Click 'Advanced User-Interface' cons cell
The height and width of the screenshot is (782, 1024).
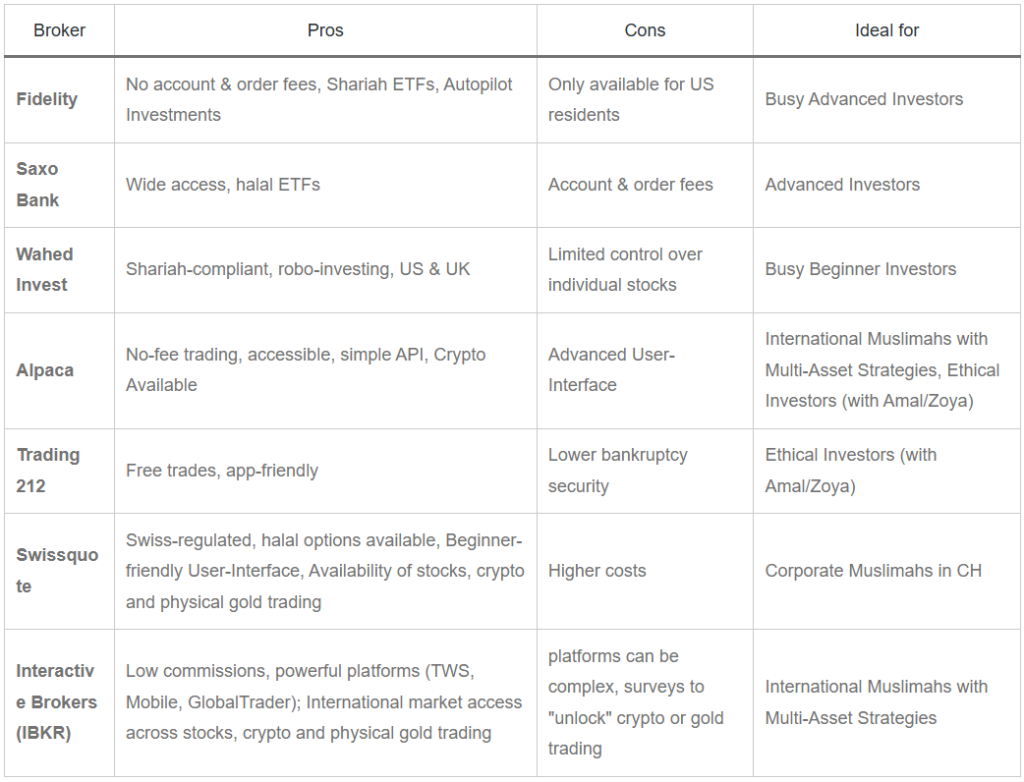[645, 370]
